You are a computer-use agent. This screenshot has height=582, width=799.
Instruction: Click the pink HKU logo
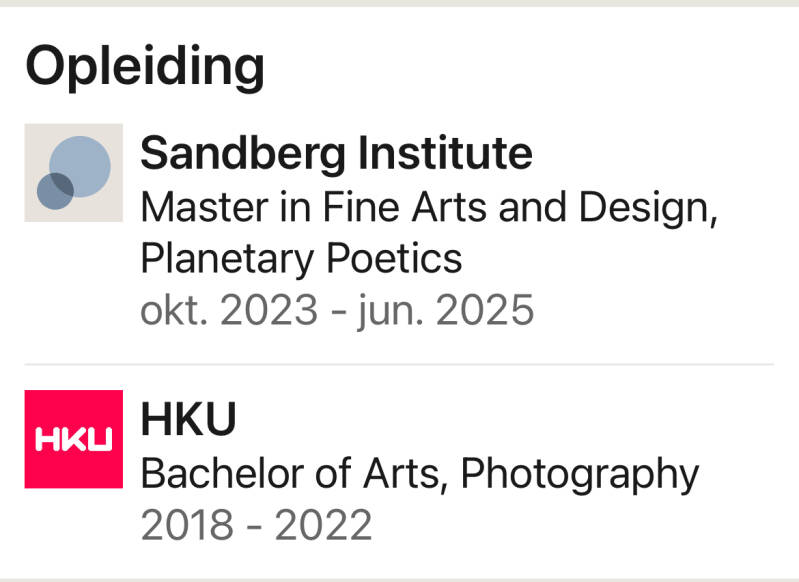[x=73, y=439]
